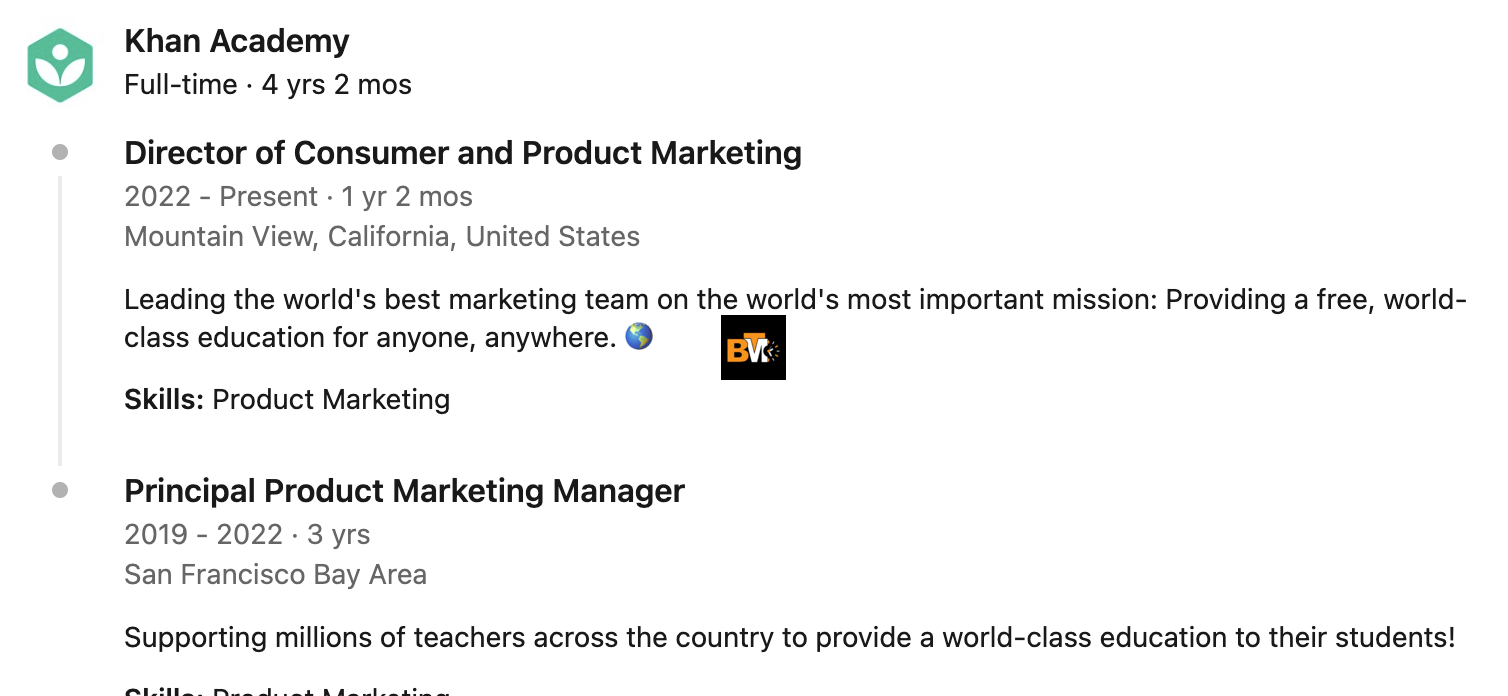Select the "Director of Consumer and Product Marketing" title
1508x696 pixels.
pos(463,153)
